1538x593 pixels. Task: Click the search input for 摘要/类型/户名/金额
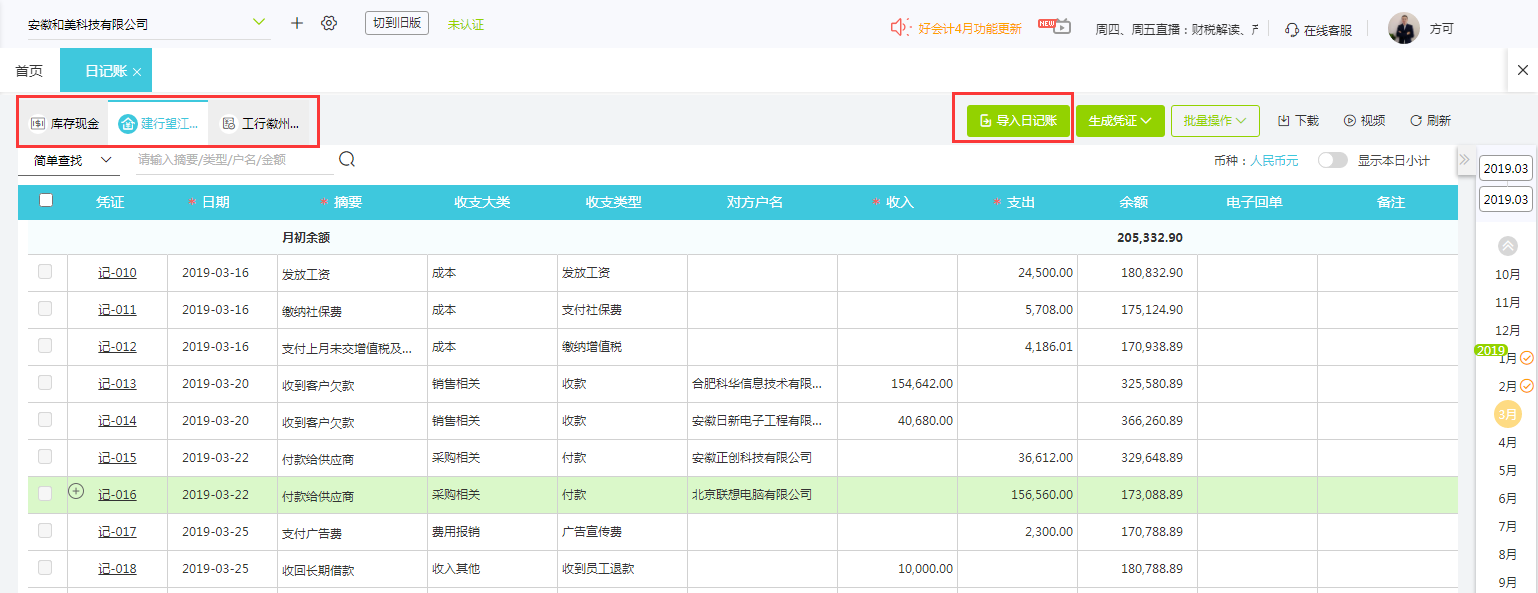(234, 160)
